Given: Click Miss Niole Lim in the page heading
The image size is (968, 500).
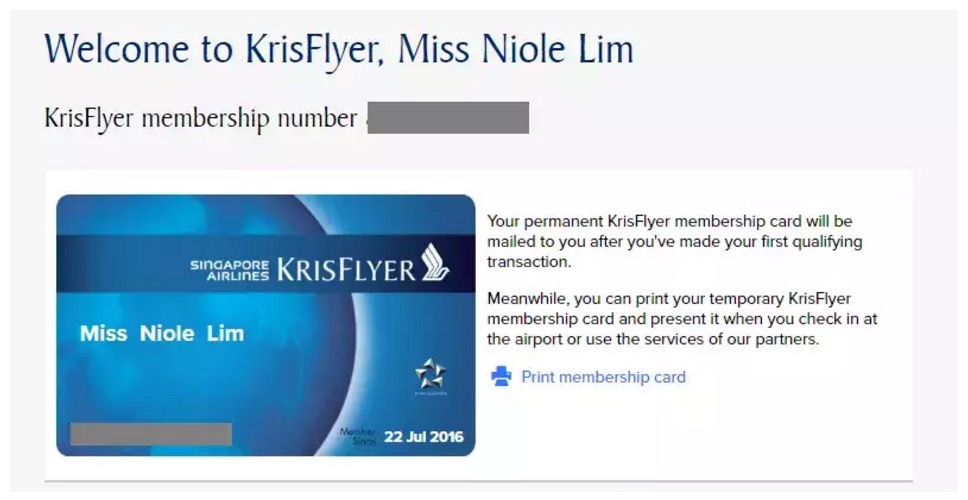Looking at the screenshot, I should click(516, 49).
